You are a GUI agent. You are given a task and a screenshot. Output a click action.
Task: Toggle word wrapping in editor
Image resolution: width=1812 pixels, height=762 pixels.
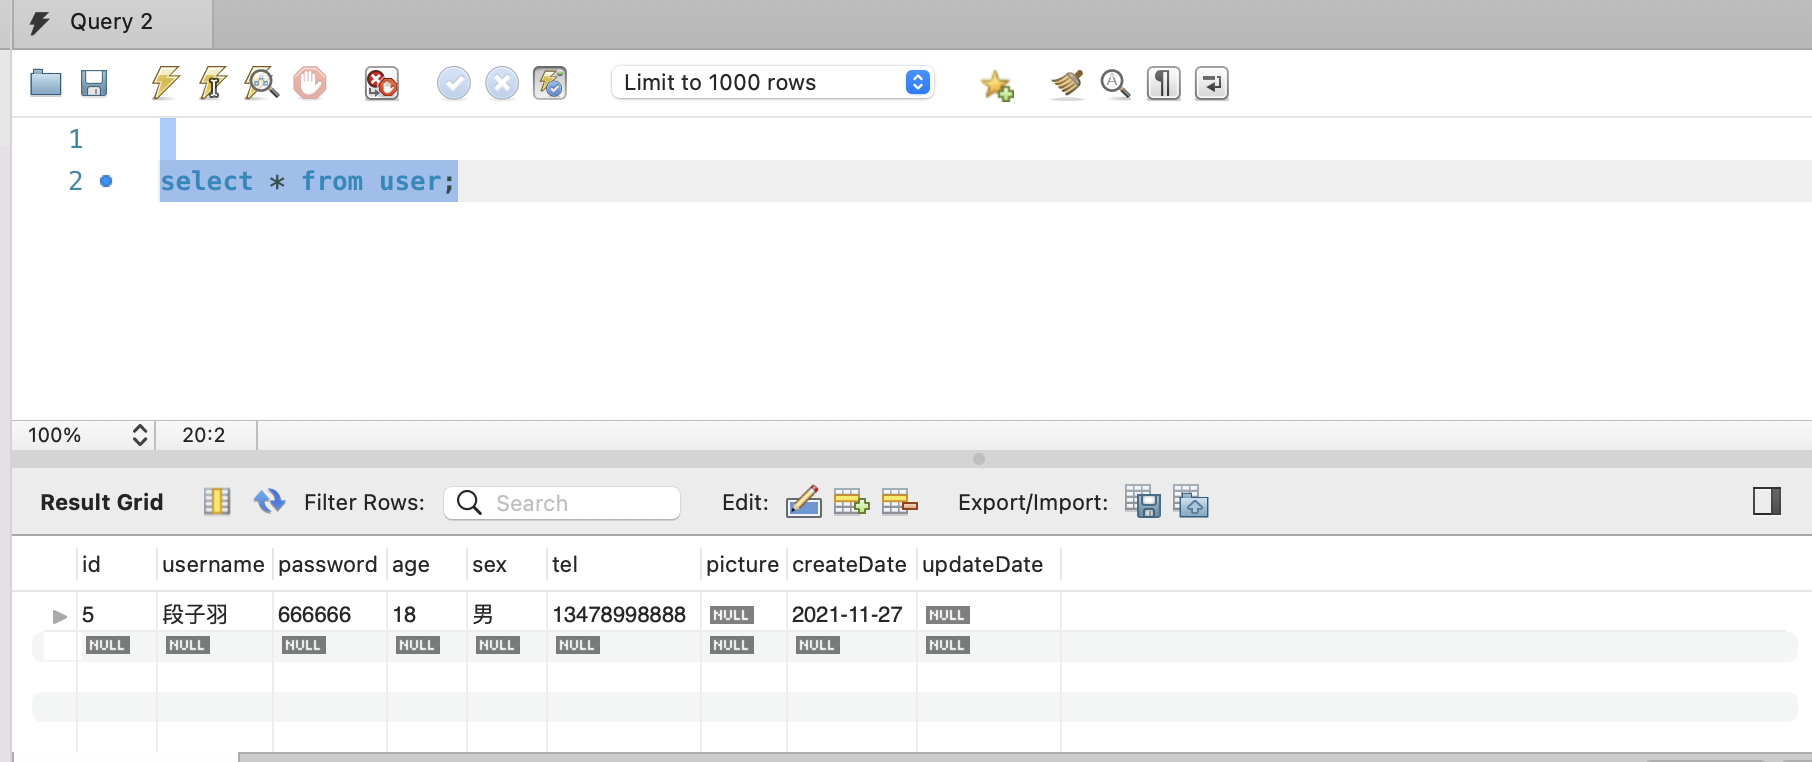[1211, 83]
